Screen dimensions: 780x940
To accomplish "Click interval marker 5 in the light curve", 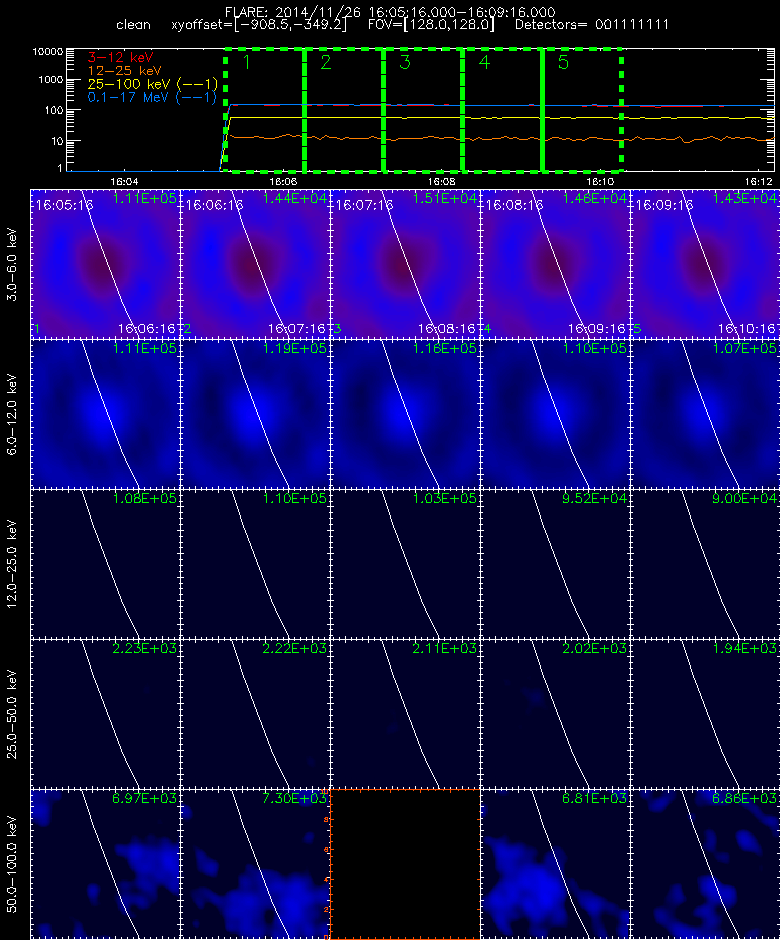I will click(563, 62).
